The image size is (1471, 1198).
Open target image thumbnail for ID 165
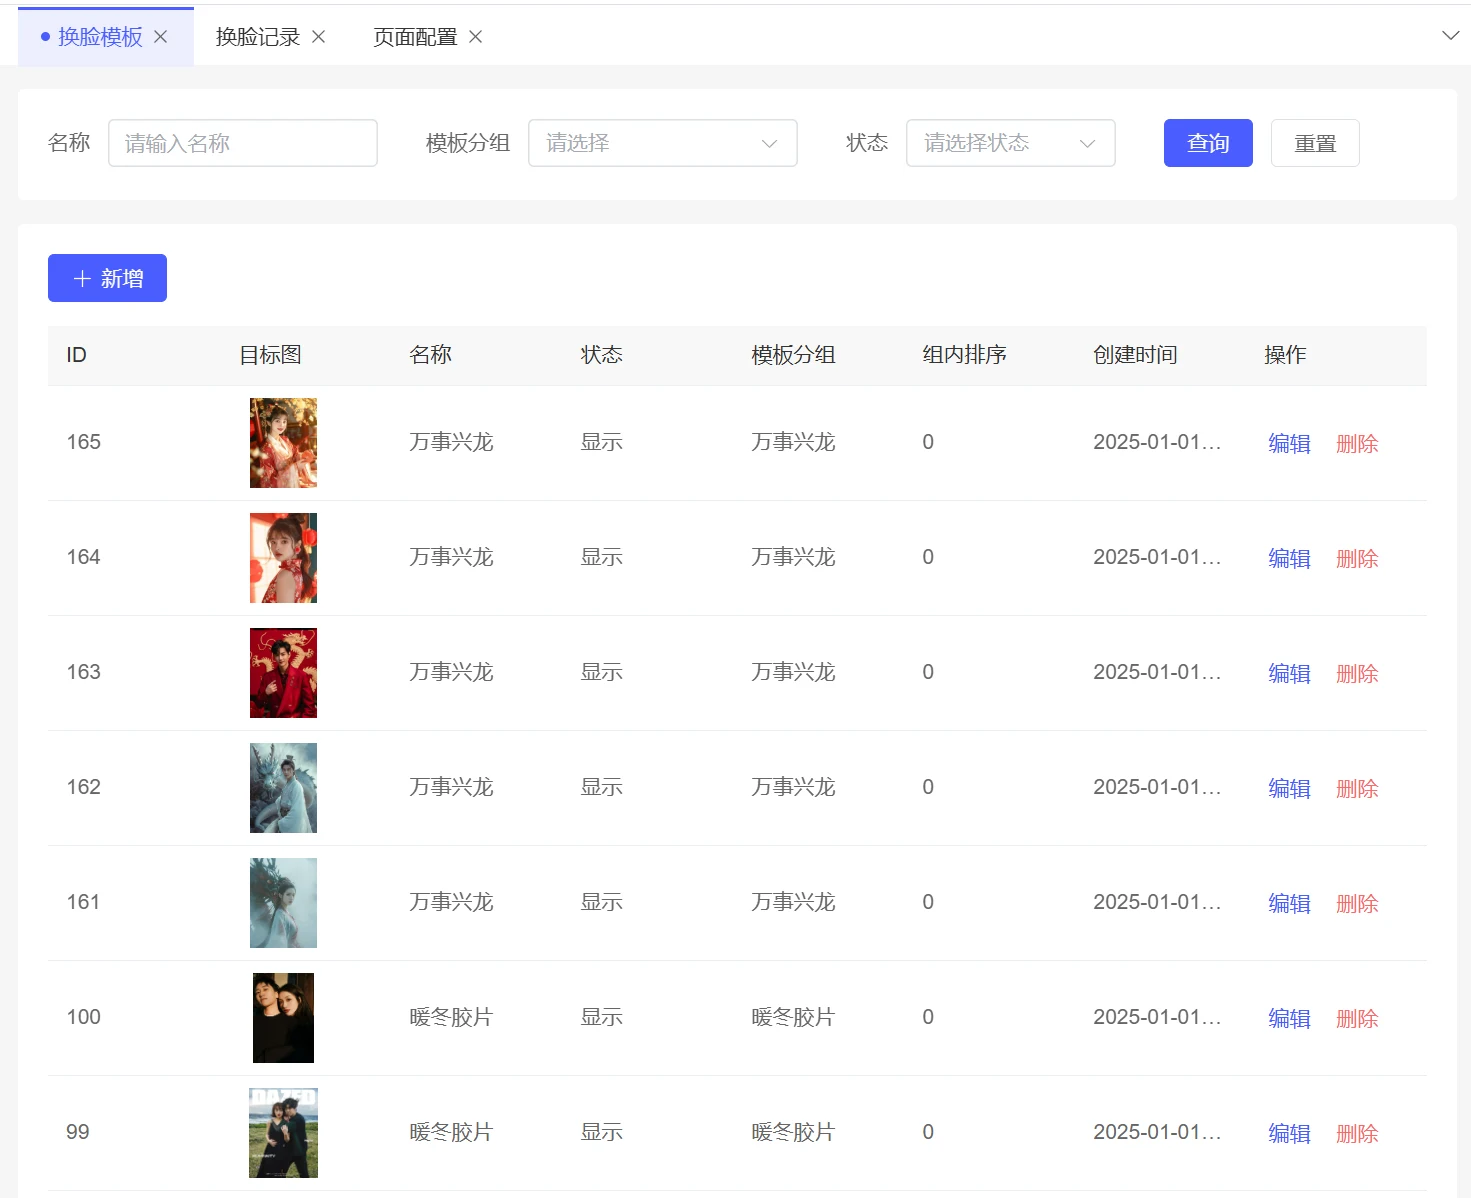pos(283,443)
